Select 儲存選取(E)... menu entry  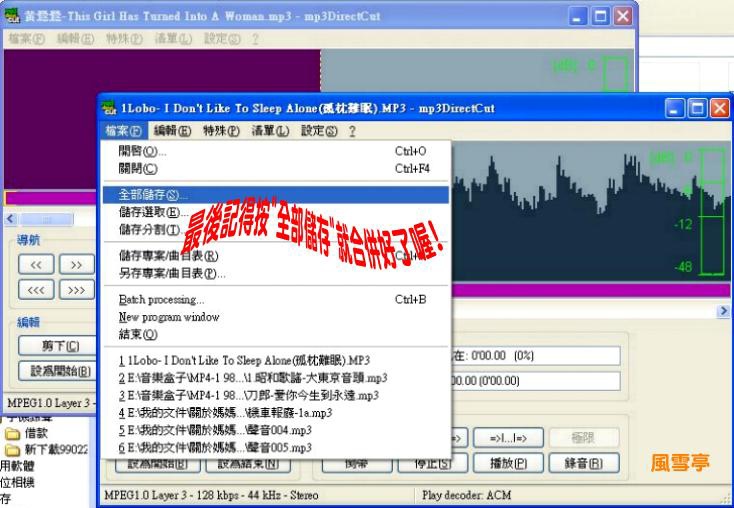276,212
